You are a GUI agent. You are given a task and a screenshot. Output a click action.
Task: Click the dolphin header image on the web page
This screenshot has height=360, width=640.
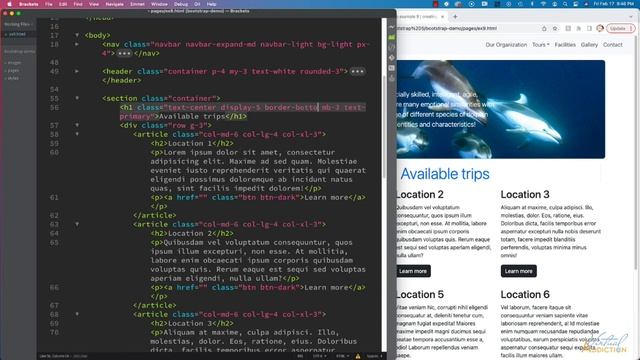(x=501, y=109)
